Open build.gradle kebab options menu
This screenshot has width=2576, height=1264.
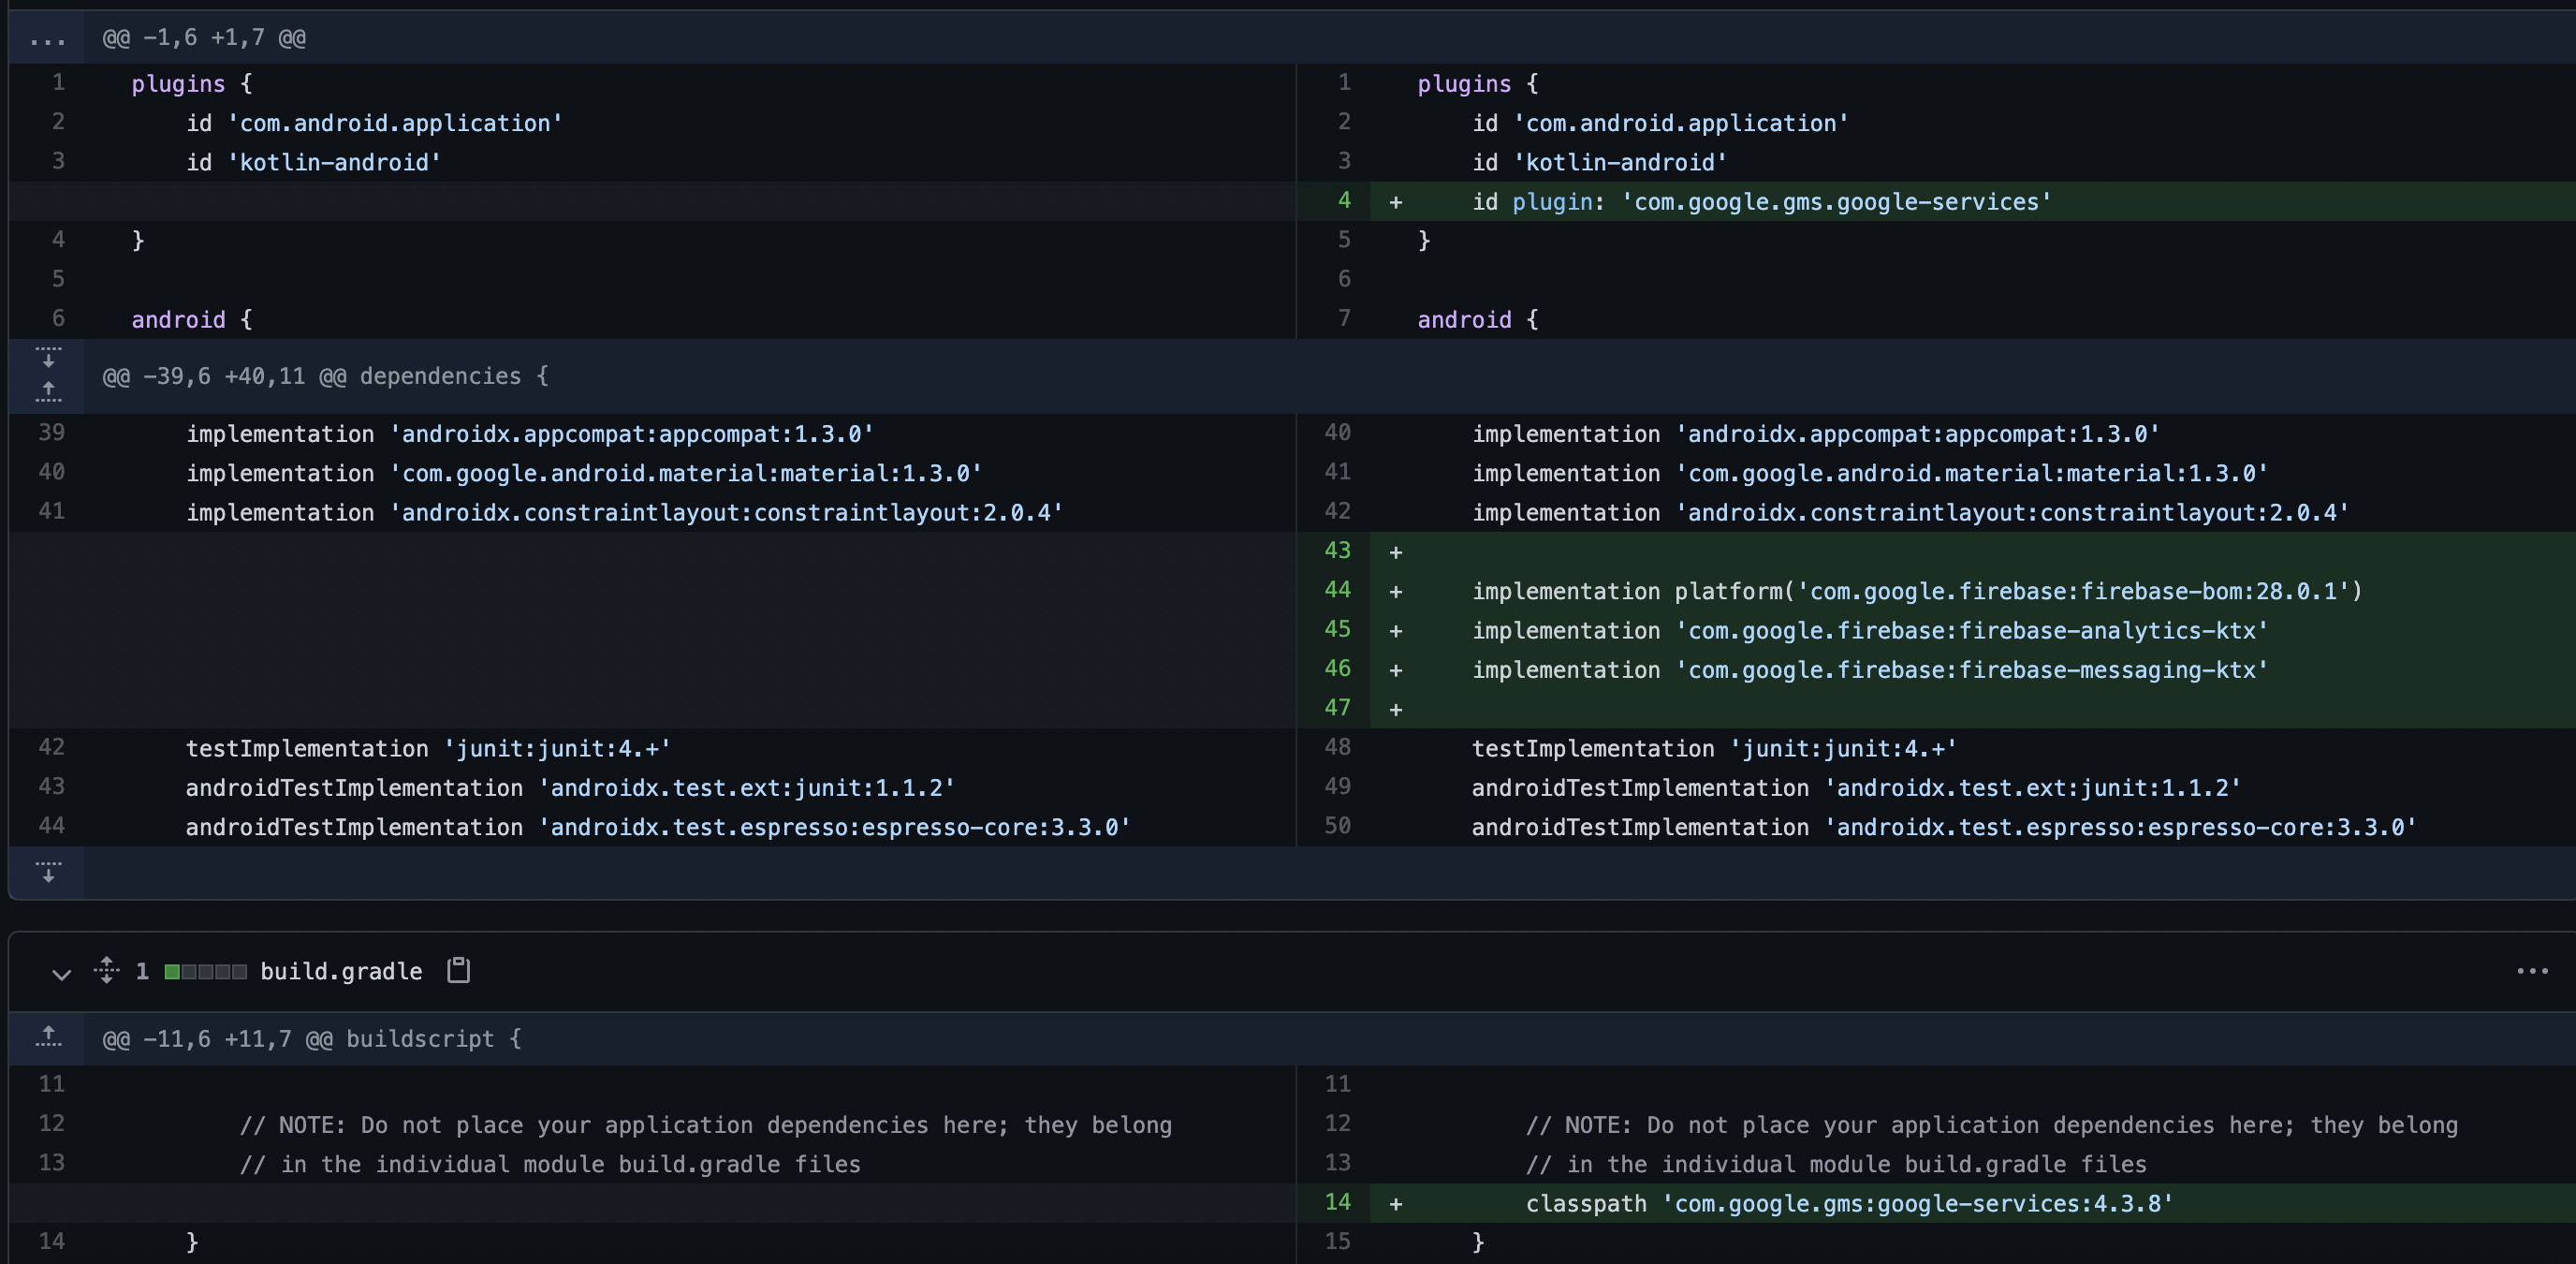2531,971
